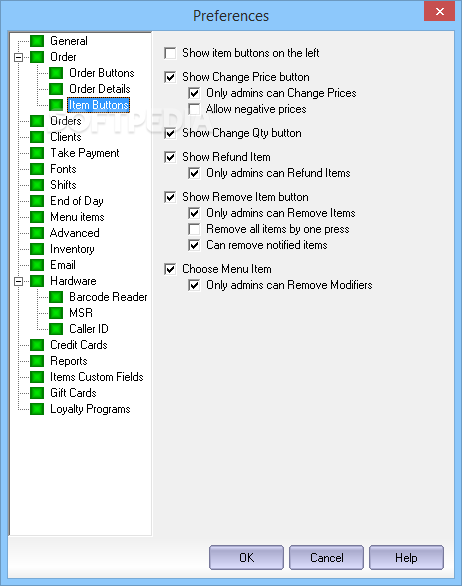Click the green icon beside MSR

point(56,313)
